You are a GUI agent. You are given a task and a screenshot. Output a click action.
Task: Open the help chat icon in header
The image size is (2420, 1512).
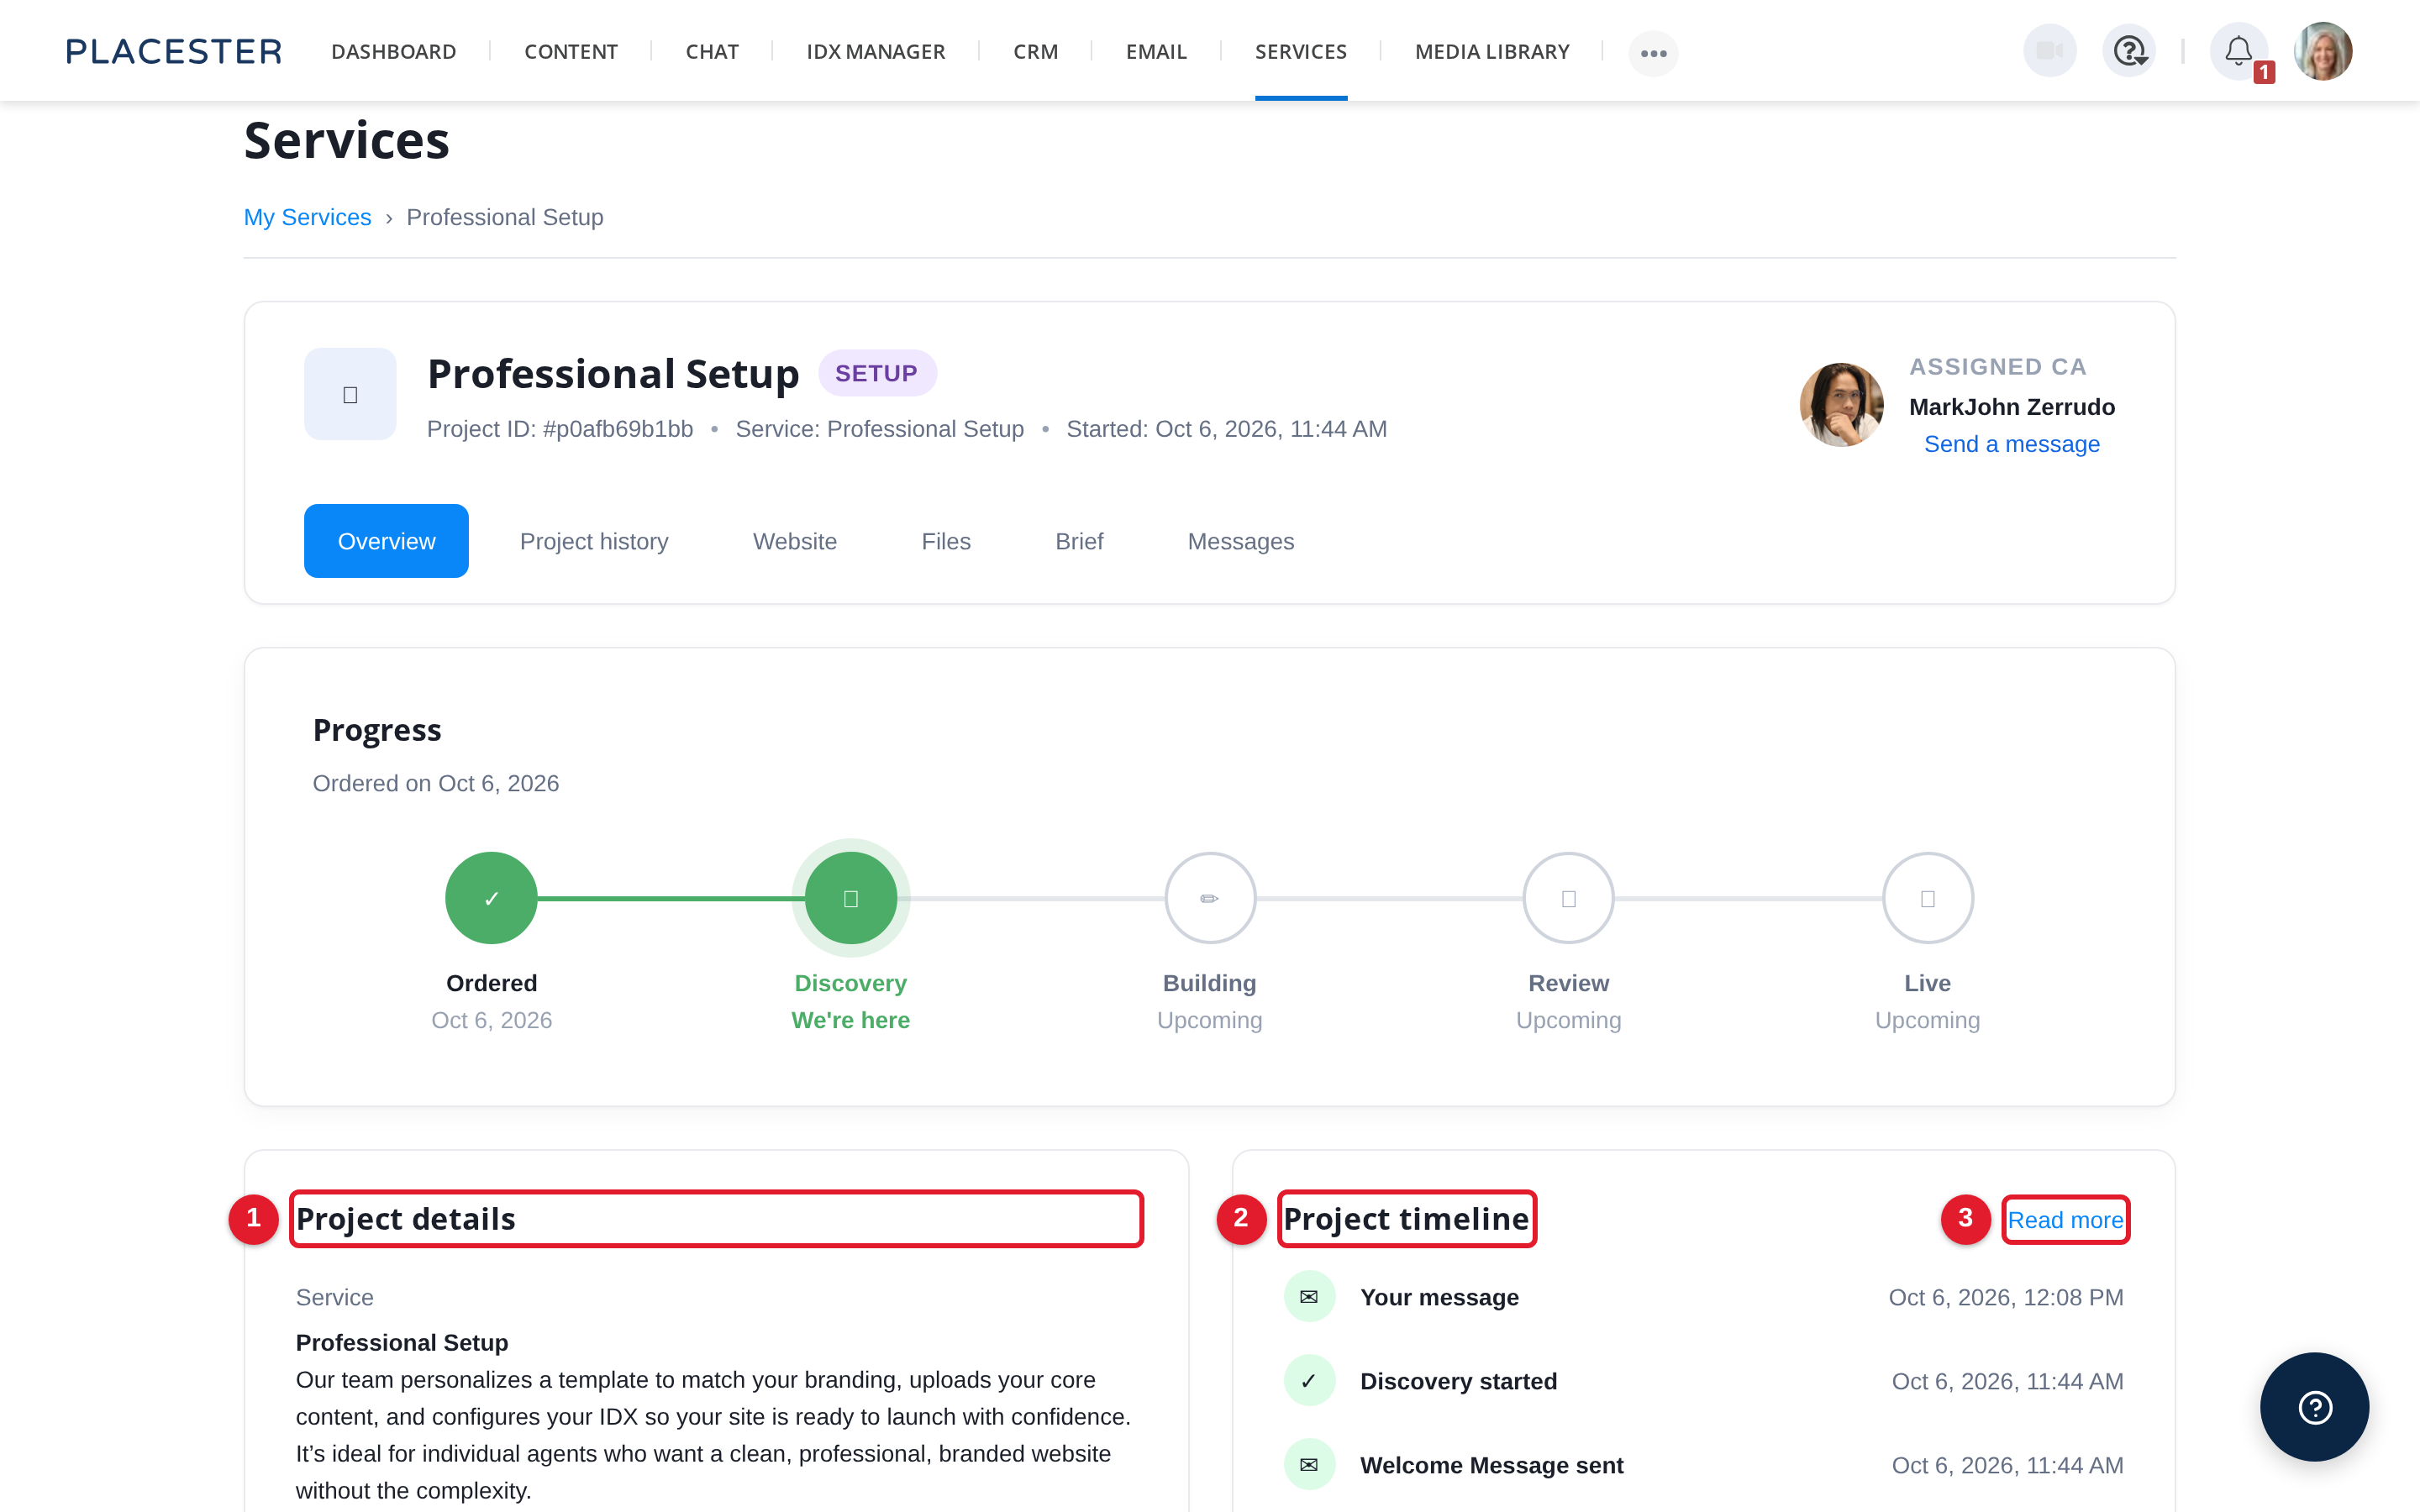pos(2129,51)
